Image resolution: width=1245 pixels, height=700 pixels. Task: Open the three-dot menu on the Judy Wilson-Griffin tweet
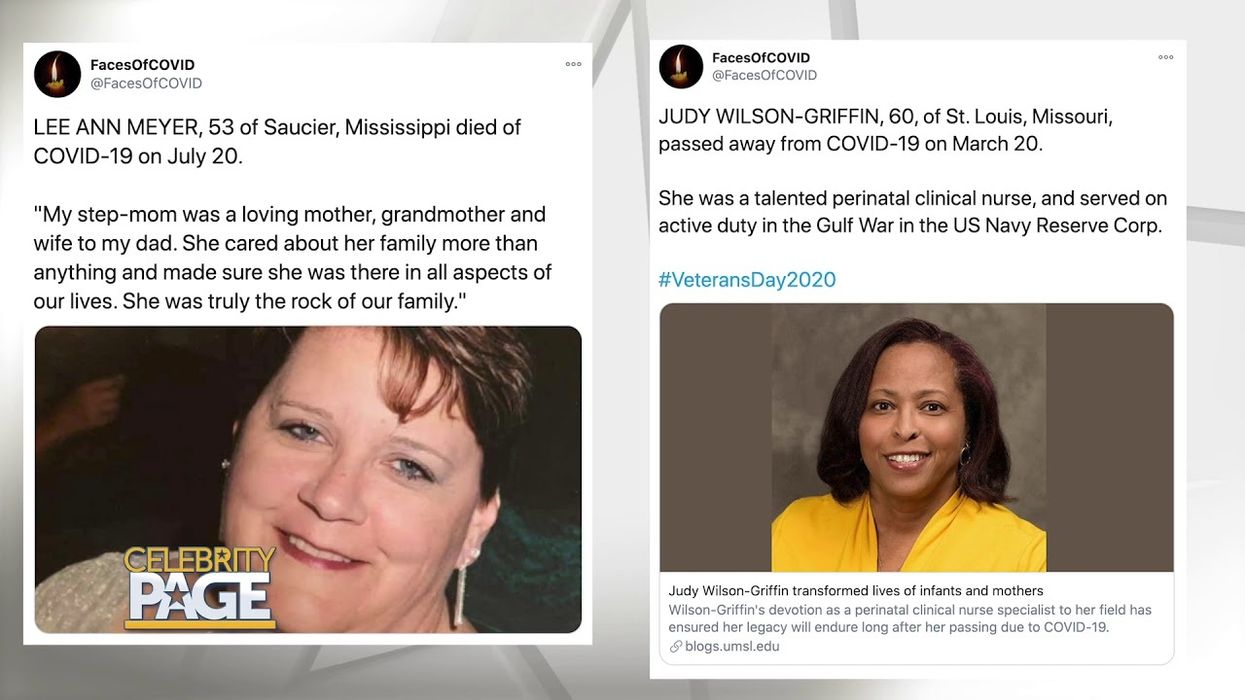click(x=1165, y=57)
